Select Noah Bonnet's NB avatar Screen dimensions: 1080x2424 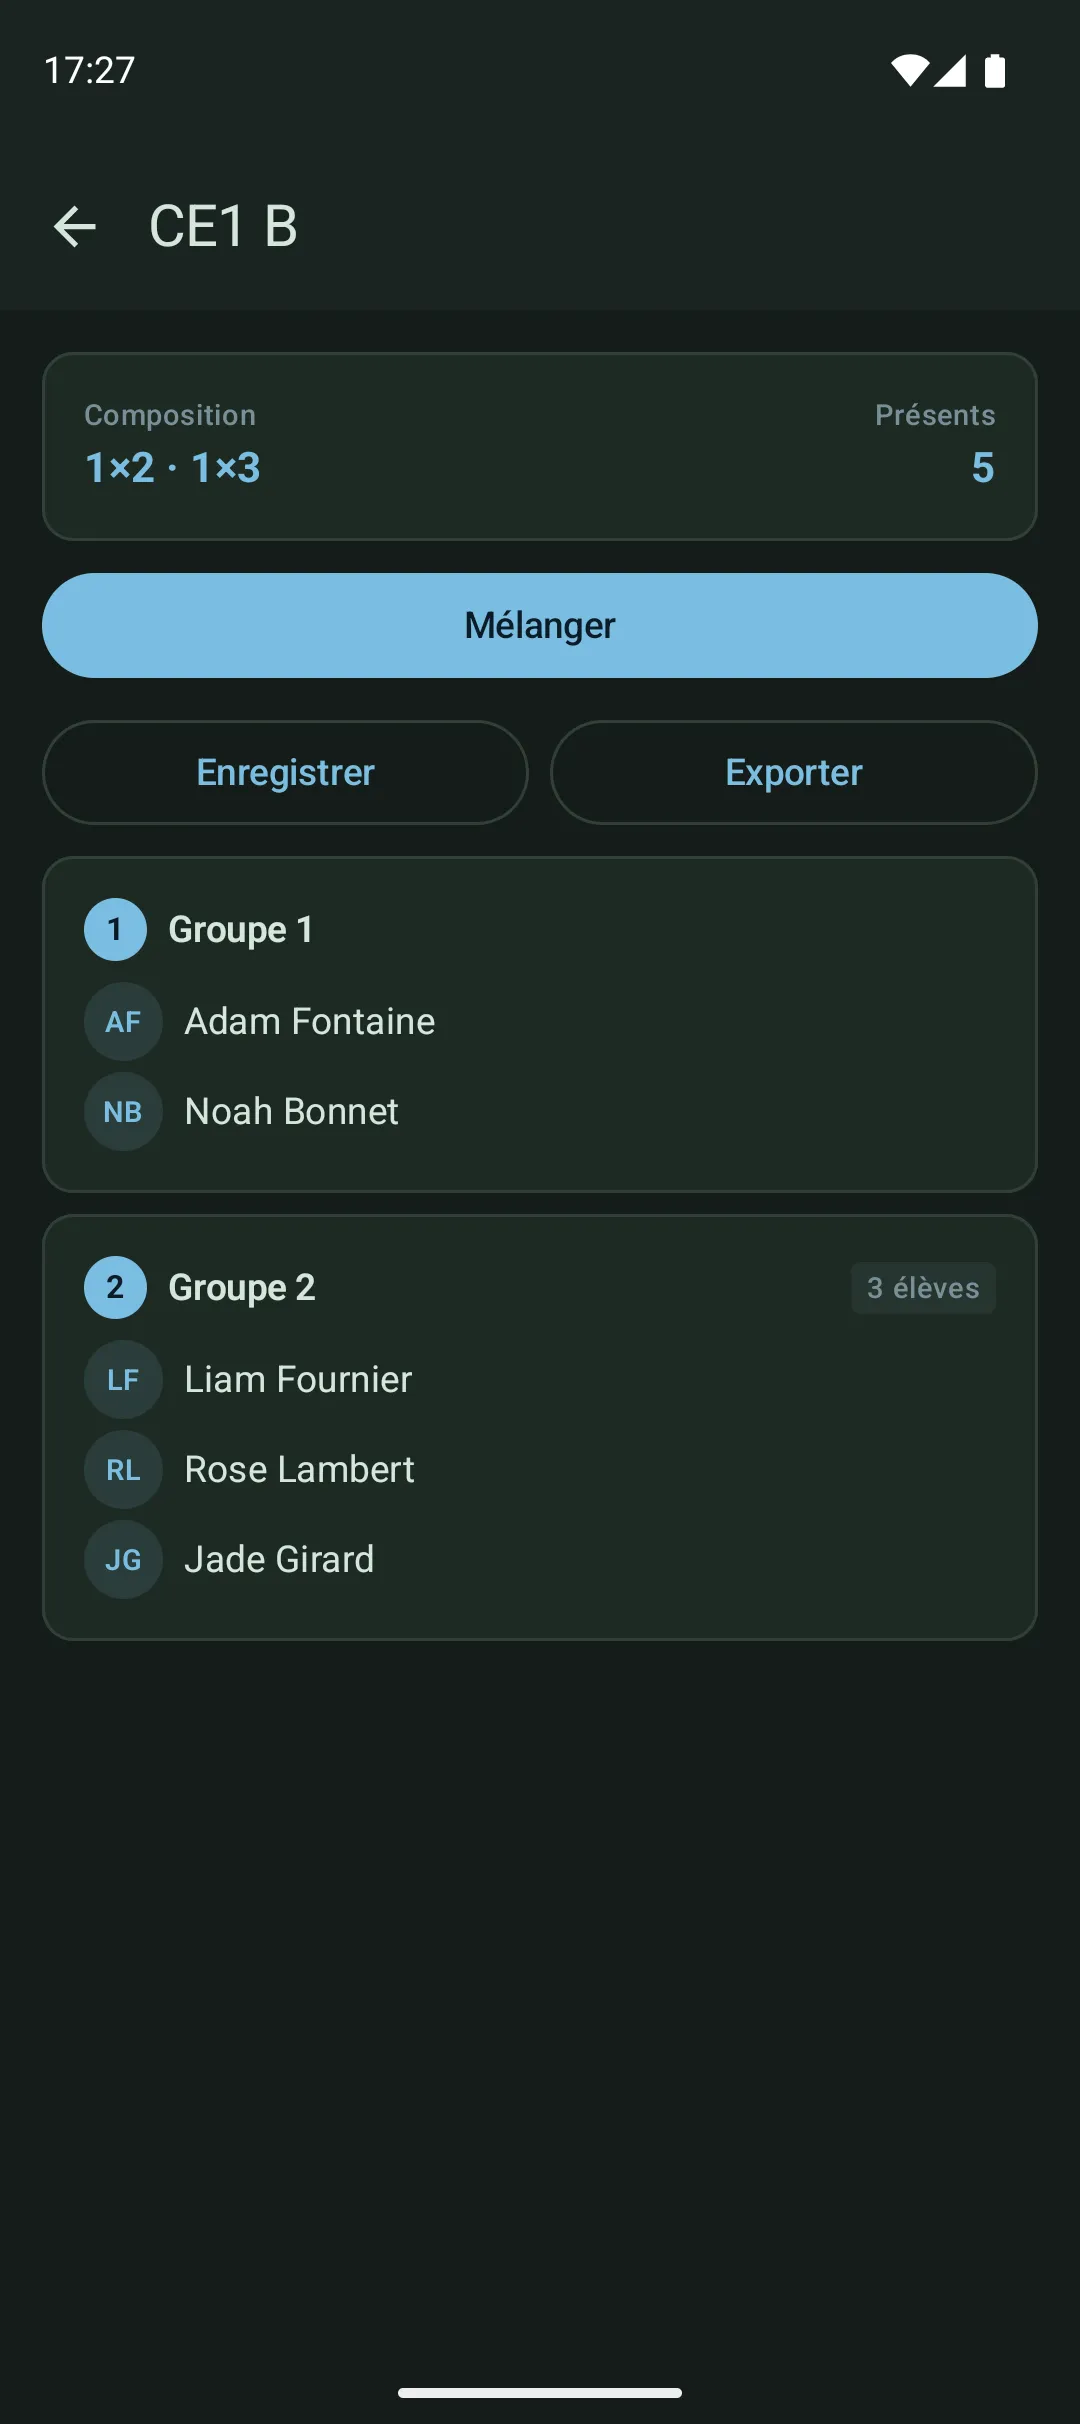pos(123,1111)
